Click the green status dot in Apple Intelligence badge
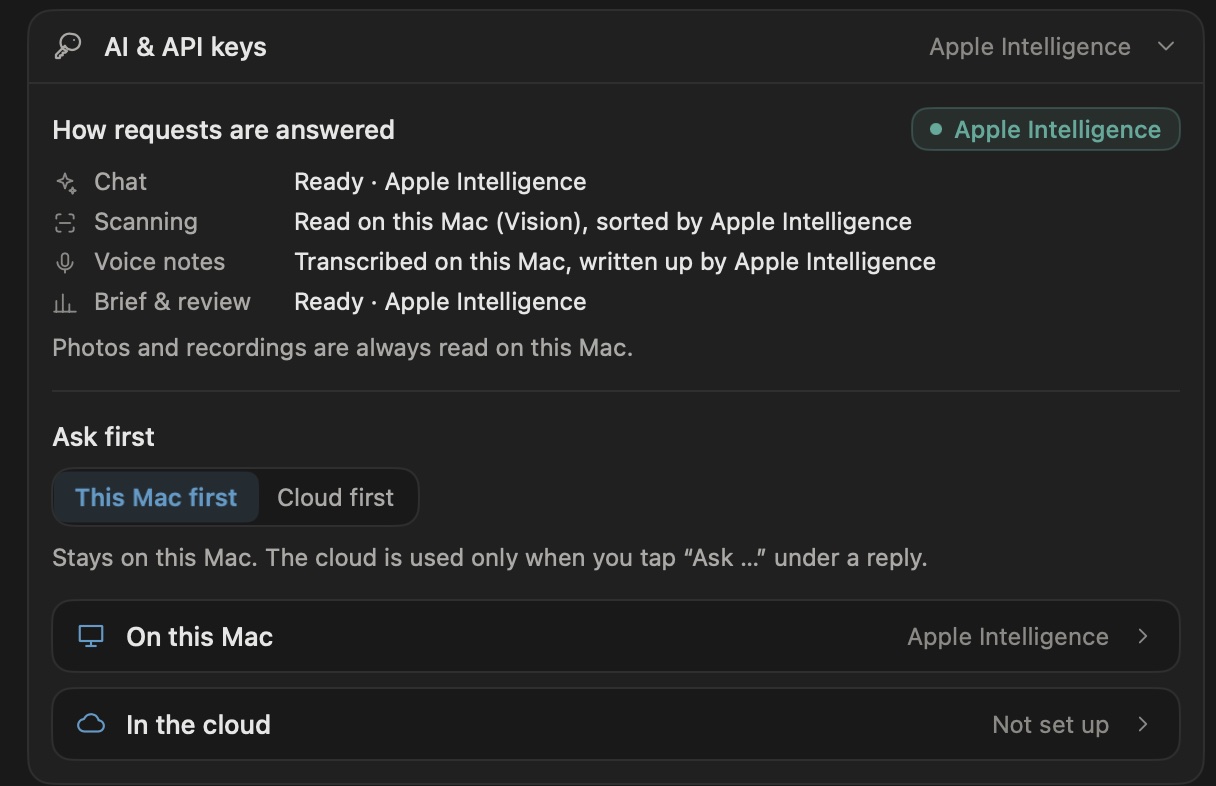Image resolution: width=1216 pixels, height=786 pixels. click(x=936, y=129)
